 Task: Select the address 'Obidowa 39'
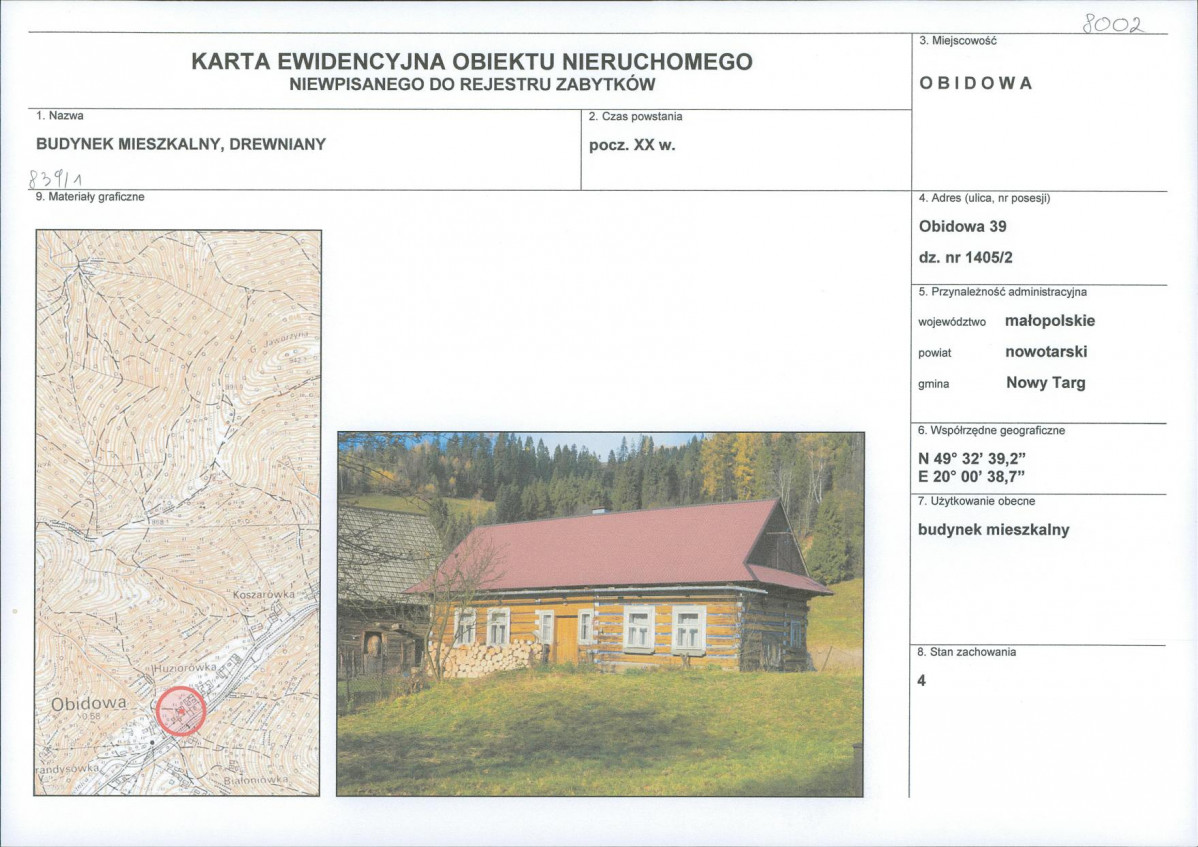(963, 227)
